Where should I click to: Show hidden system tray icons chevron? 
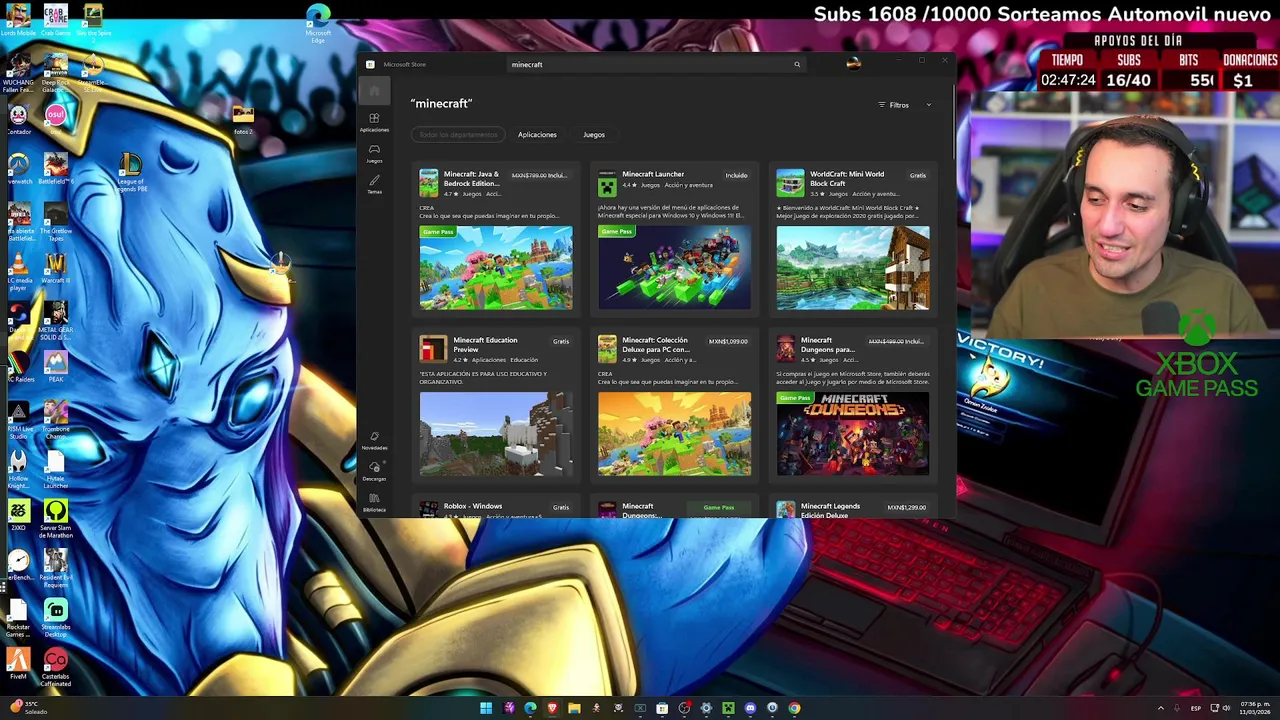coord(1161,708)
